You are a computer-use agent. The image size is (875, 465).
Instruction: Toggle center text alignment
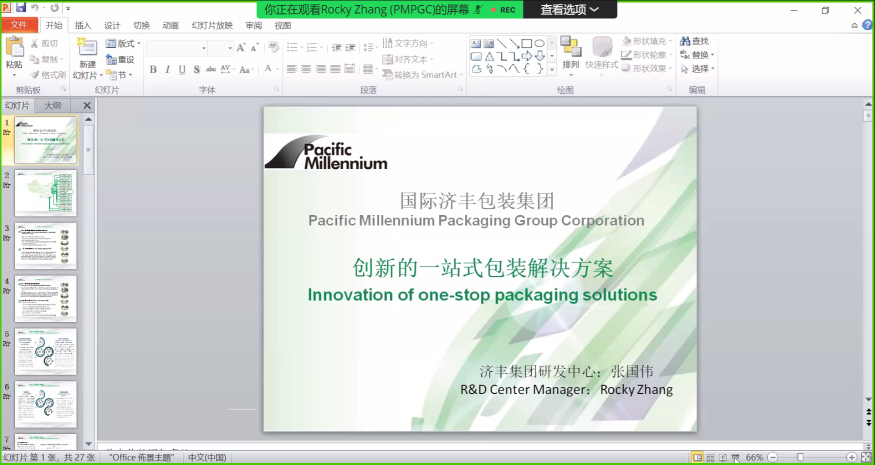[x=306, y=69]
